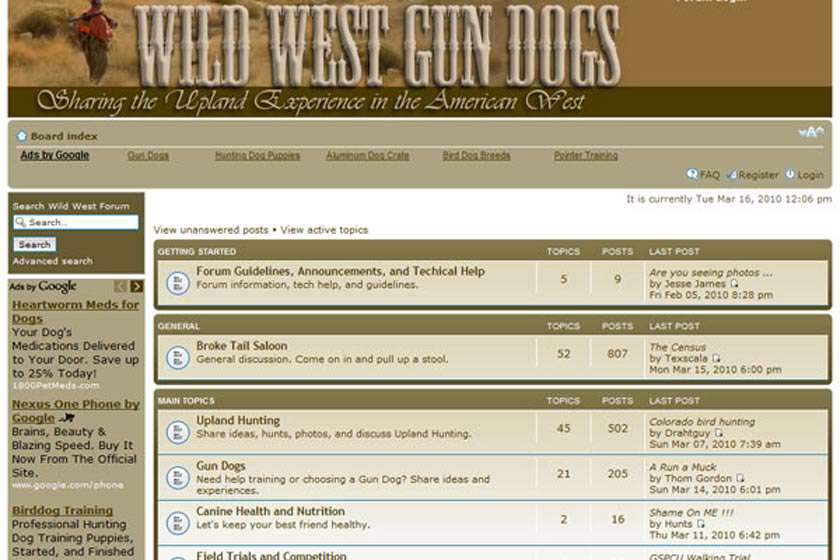840x560 pixels.
Task: Go to previous Google ad arrow
Action: pos(121,287)
